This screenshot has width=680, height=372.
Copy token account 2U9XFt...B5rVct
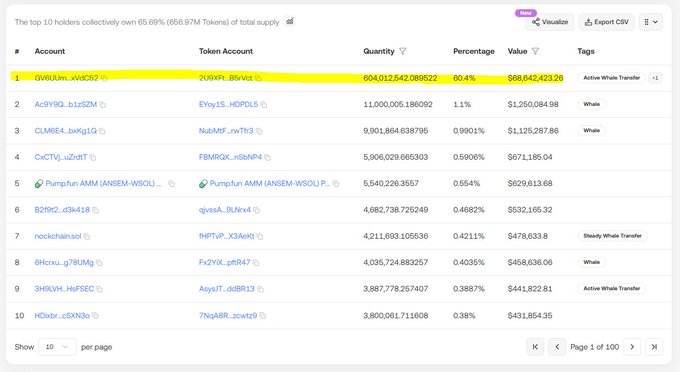258,78
